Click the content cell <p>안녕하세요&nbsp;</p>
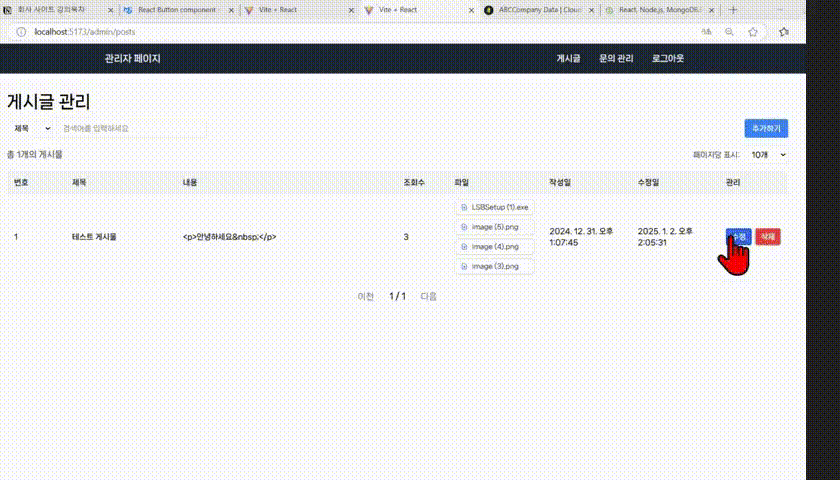The image size is (840, 480). (x=229, y=237)
